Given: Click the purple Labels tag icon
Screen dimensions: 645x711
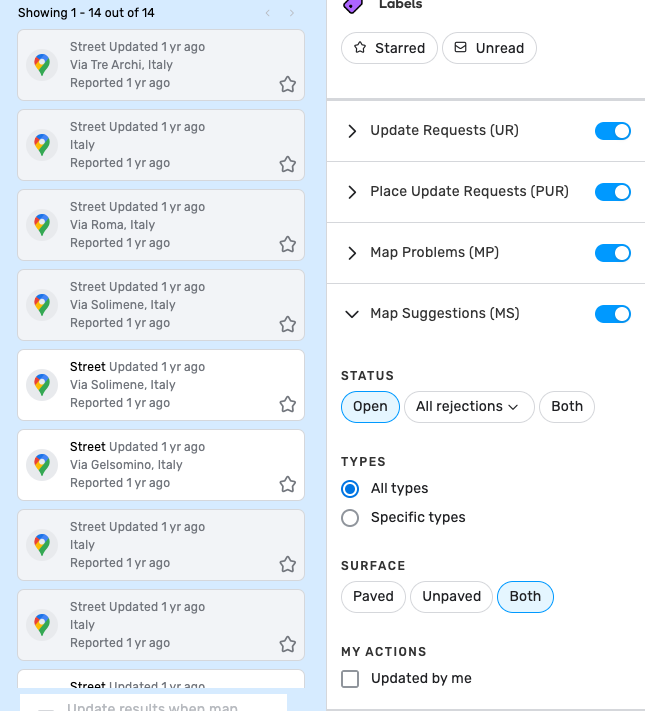Looking at the screenshot, I should point(352,6).
